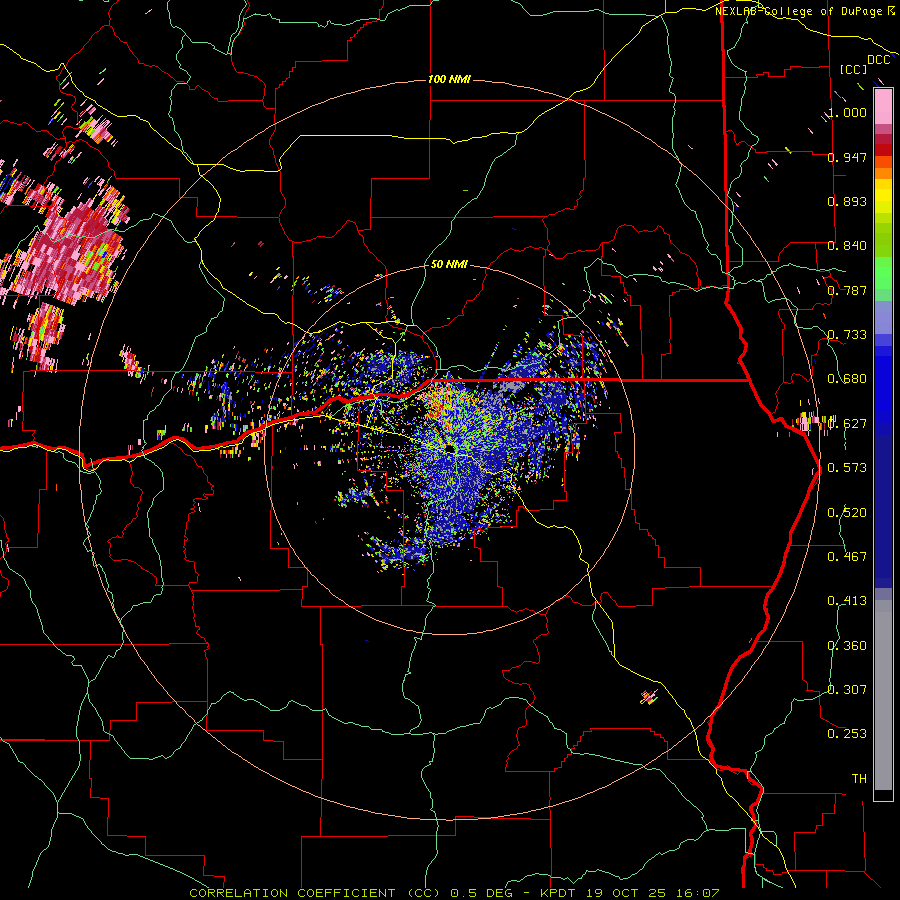
Task: Select the 0.680 legend value
Action: tap(847, 379)
